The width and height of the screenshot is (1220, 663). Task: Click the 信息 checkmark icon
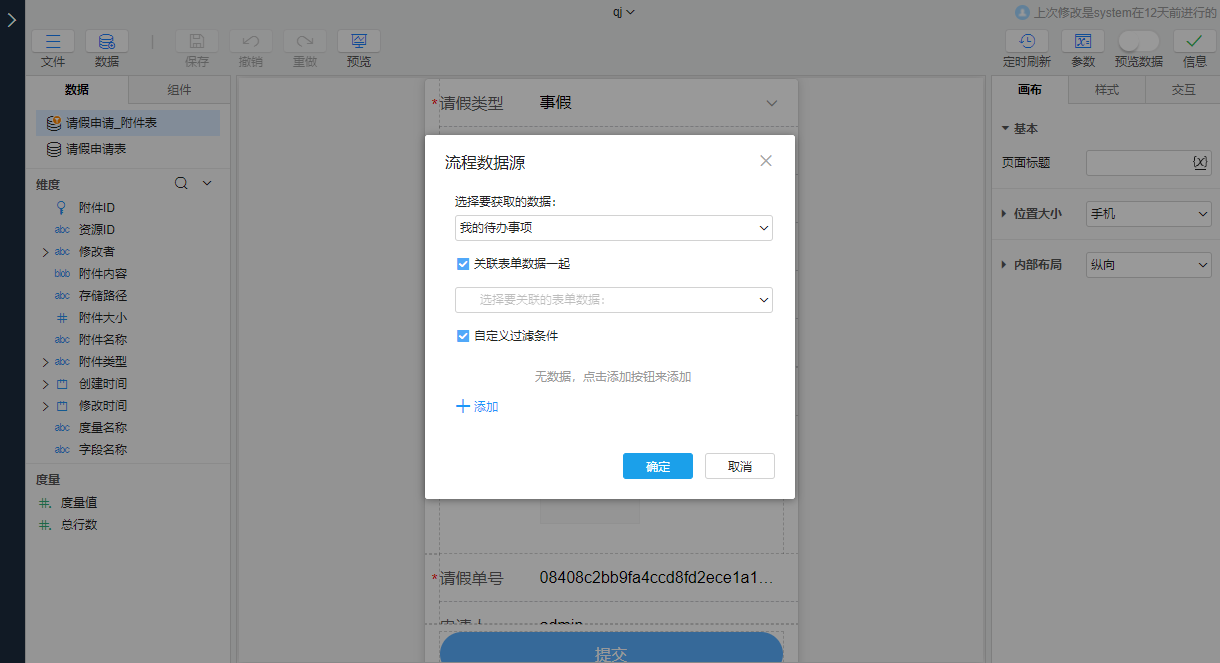(x=1194, y=42)
